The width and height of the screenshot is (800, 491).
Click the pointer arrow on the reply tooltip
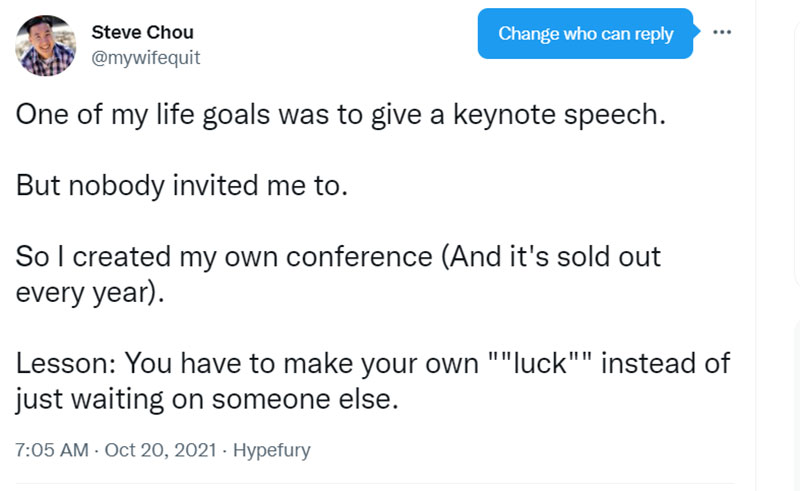click(697, 33)
